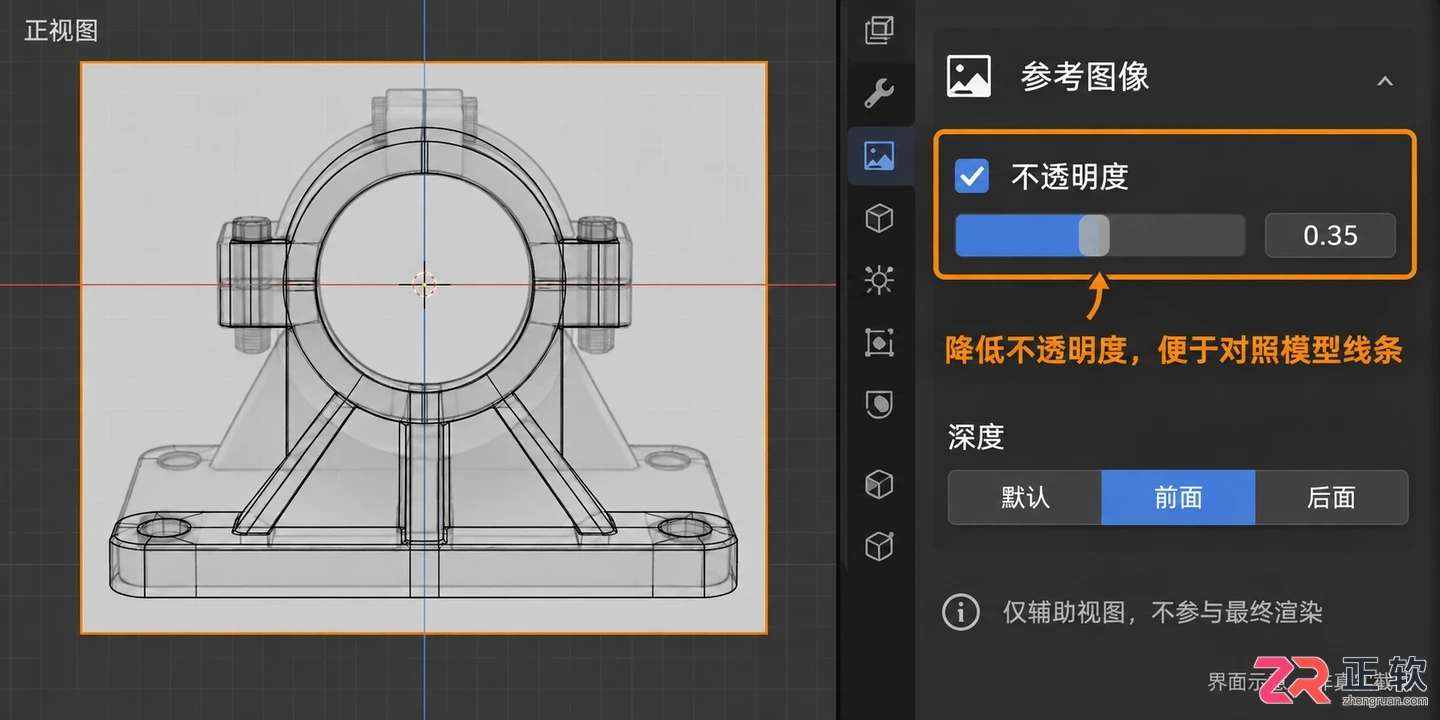Viewport: 1440px width, 720px height.
Task: Open the shield icon tab
Action: pyautogui.click(x=879, y=404)
